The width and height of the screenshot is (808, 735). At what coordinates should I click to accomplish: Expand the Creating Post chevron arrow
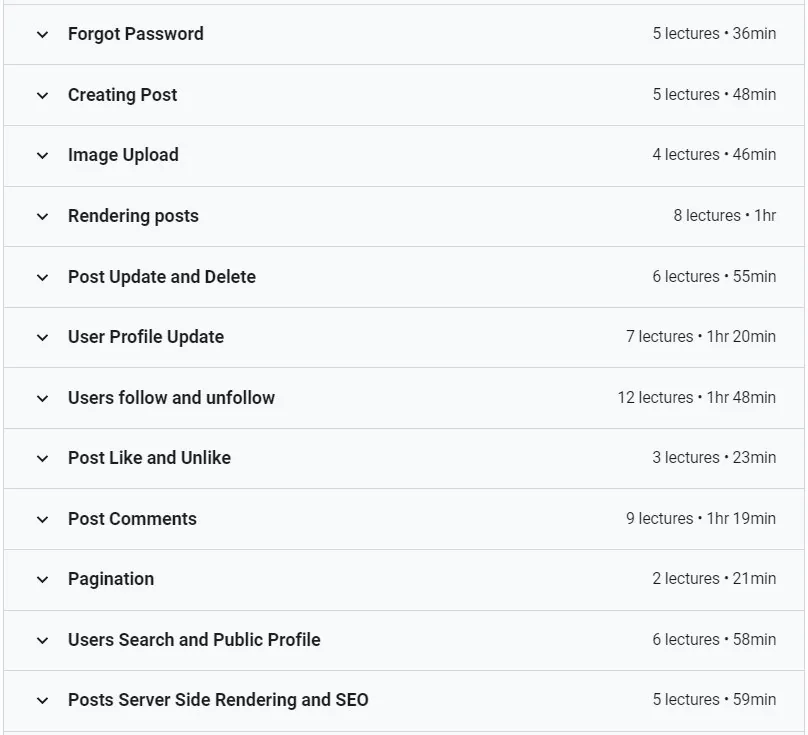tap(43, 95)
